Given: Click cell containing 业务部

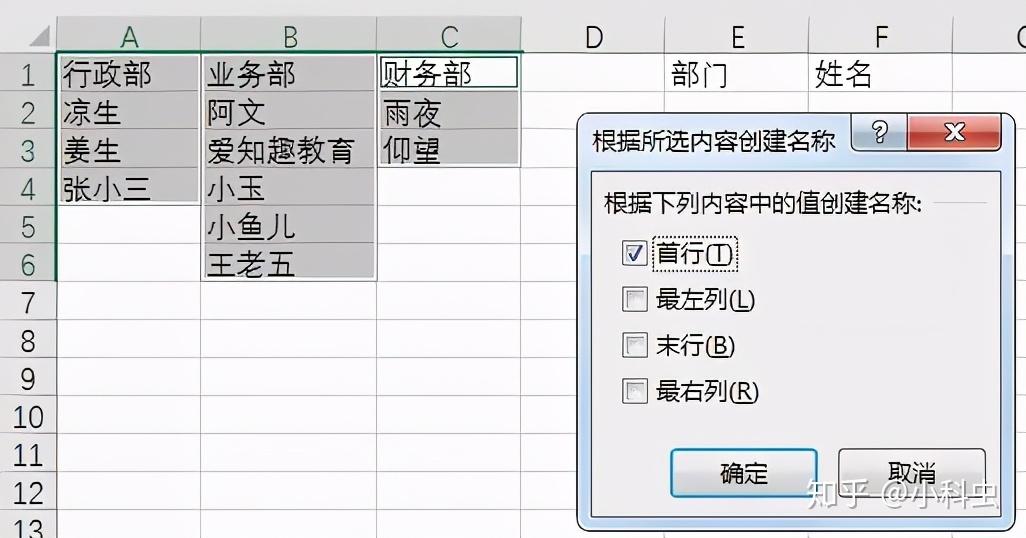Looking at the screenshot, I should [x=289, y=73].
